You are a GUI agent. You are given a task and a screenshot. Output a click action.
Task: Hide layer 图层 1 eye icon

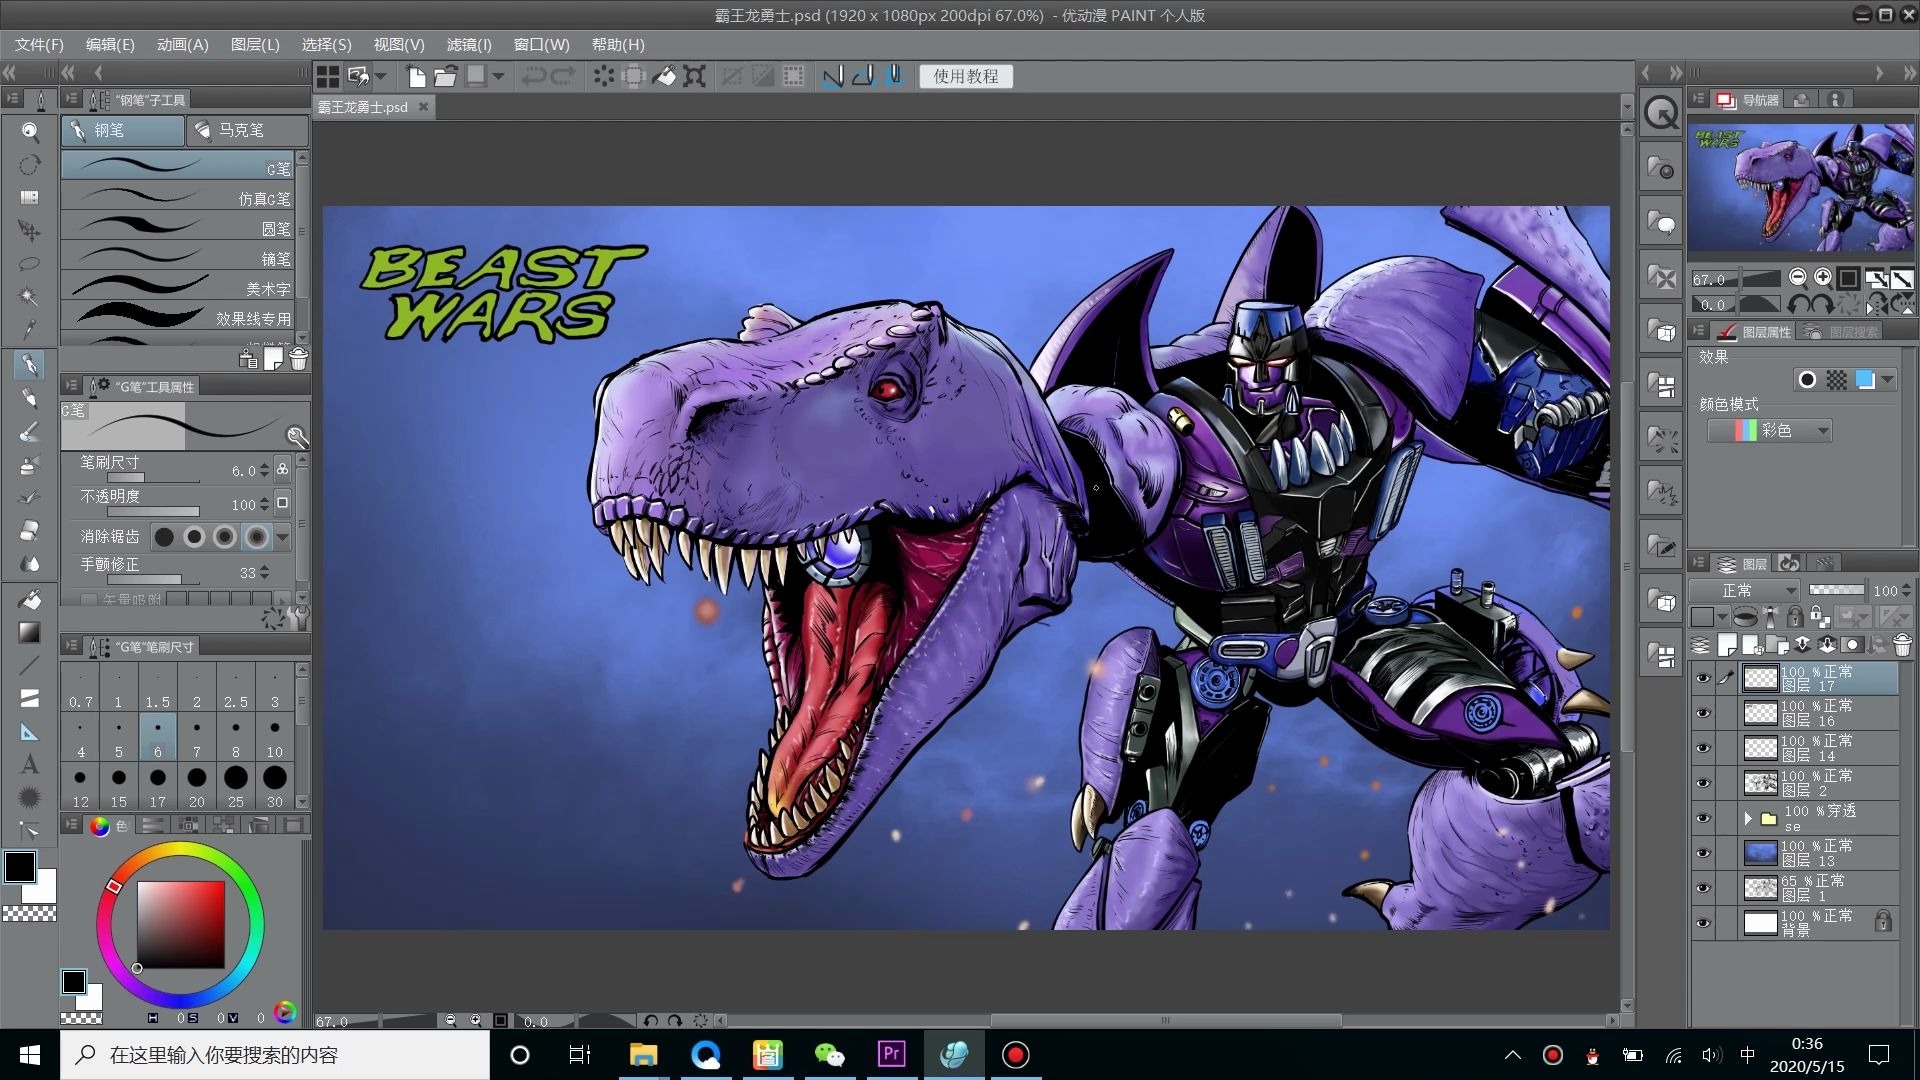click(x=1703, y=889)
